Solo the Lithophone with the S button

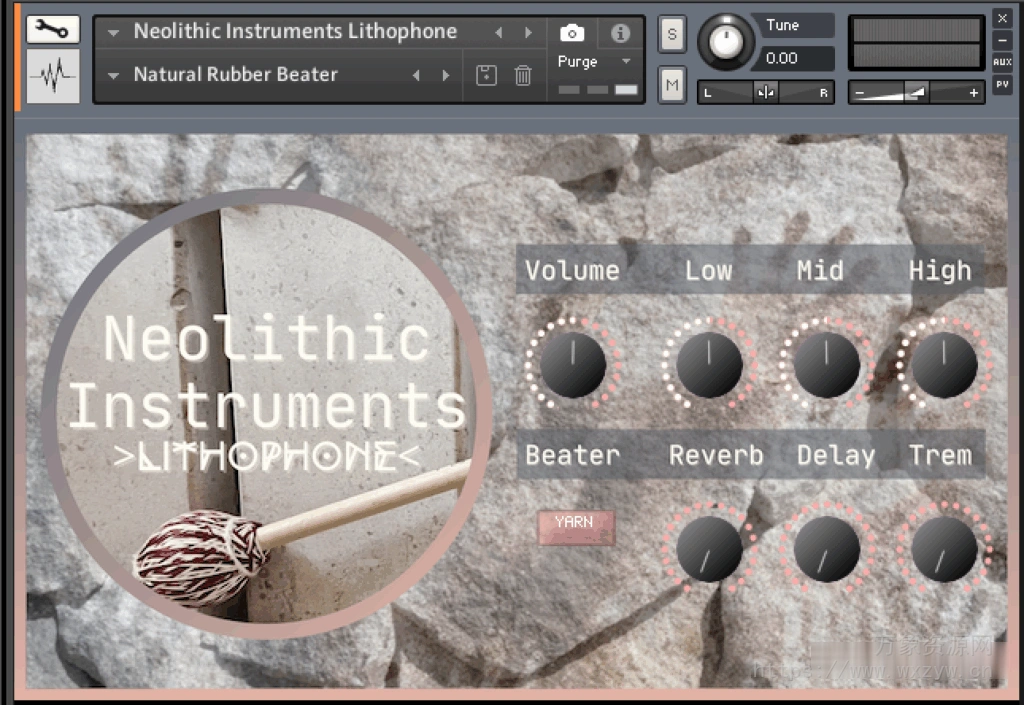[x=671, y=35]
